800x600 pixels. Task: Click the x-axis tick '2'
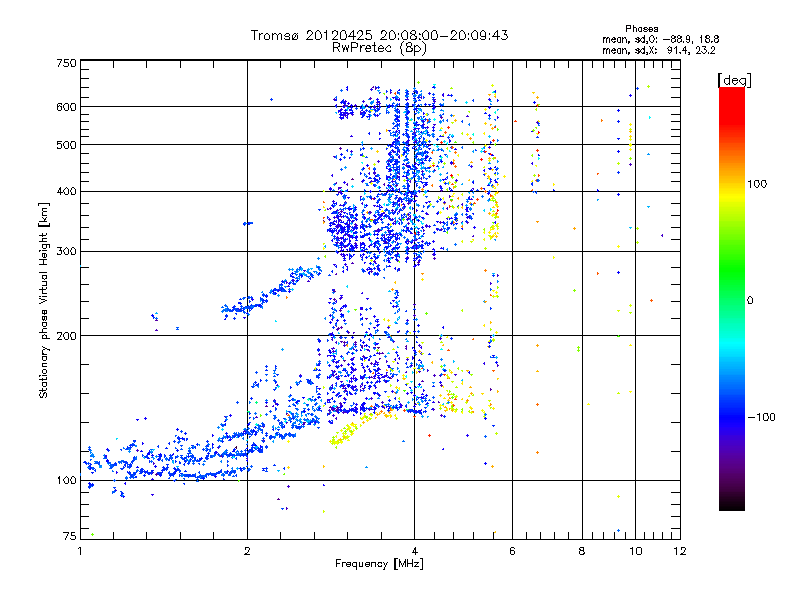click(x=247, y=551)
